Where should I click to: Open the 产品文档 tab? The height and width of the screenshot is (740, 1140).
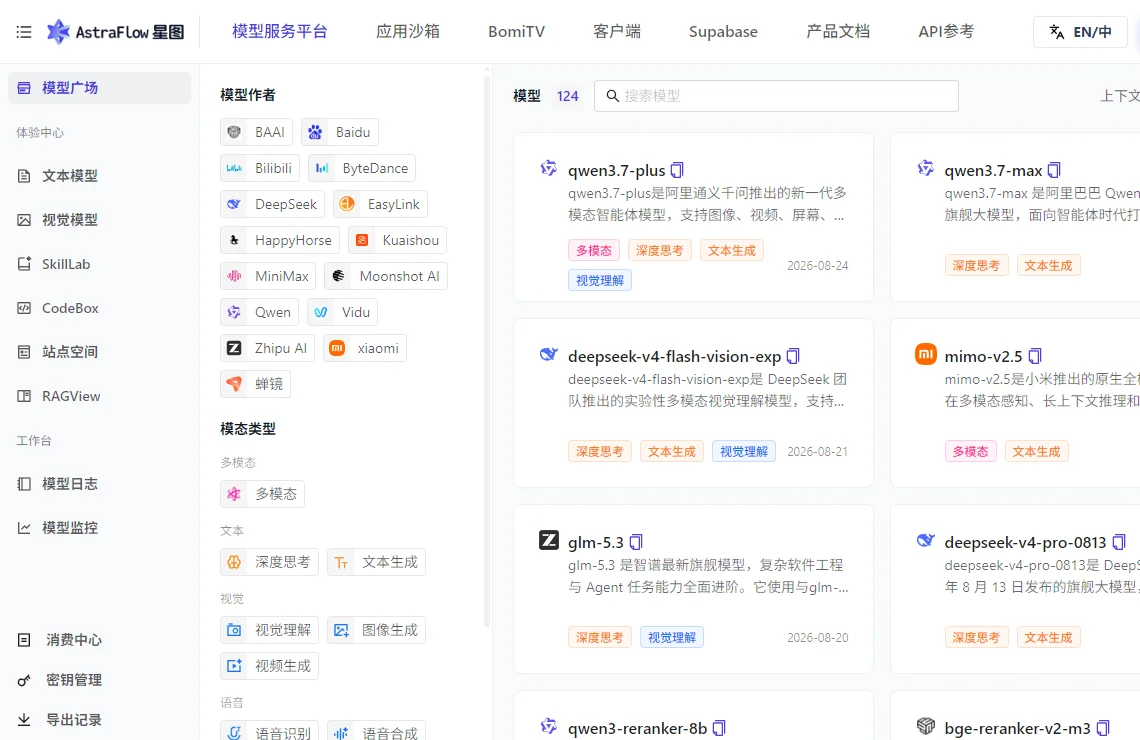click(x=838, y=31)
